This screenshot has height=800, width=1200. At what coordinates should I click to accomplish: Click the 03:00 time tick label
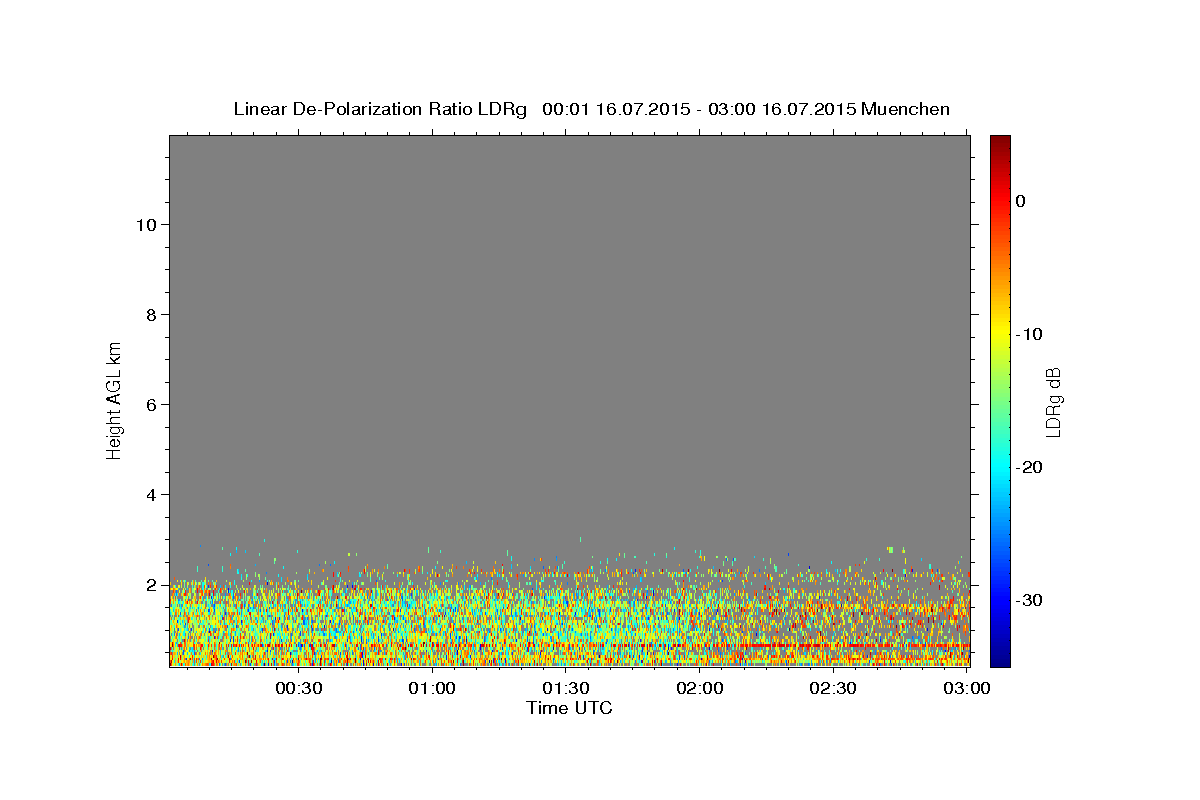tap(966, 689)
